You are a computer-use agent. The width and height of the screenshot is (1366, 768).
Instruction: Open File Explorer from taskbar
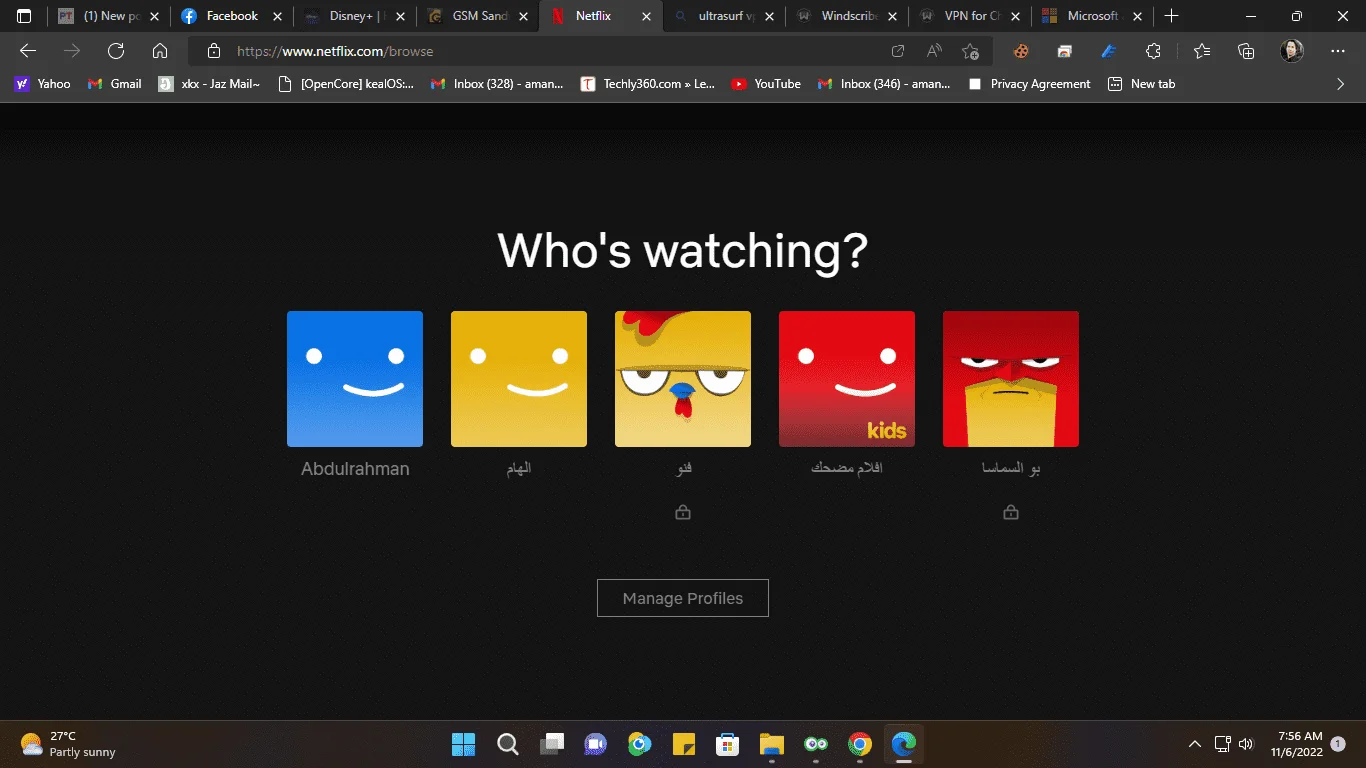(x=771, y=744)
